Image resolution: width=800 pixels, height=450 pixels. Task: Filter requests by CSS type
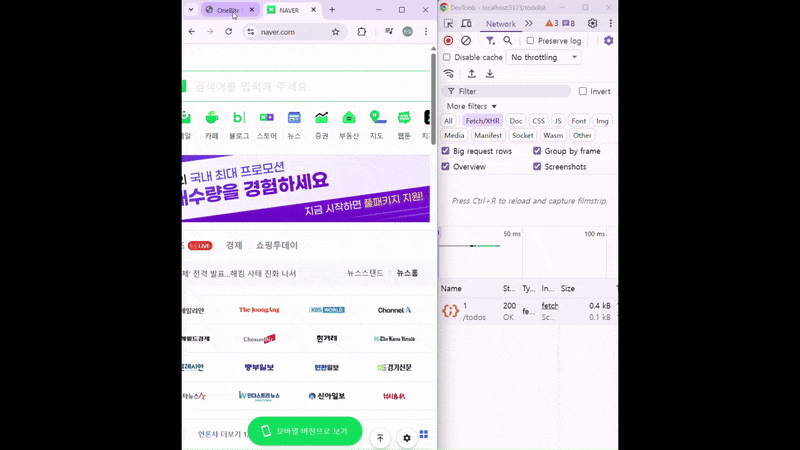coord(538,121)
